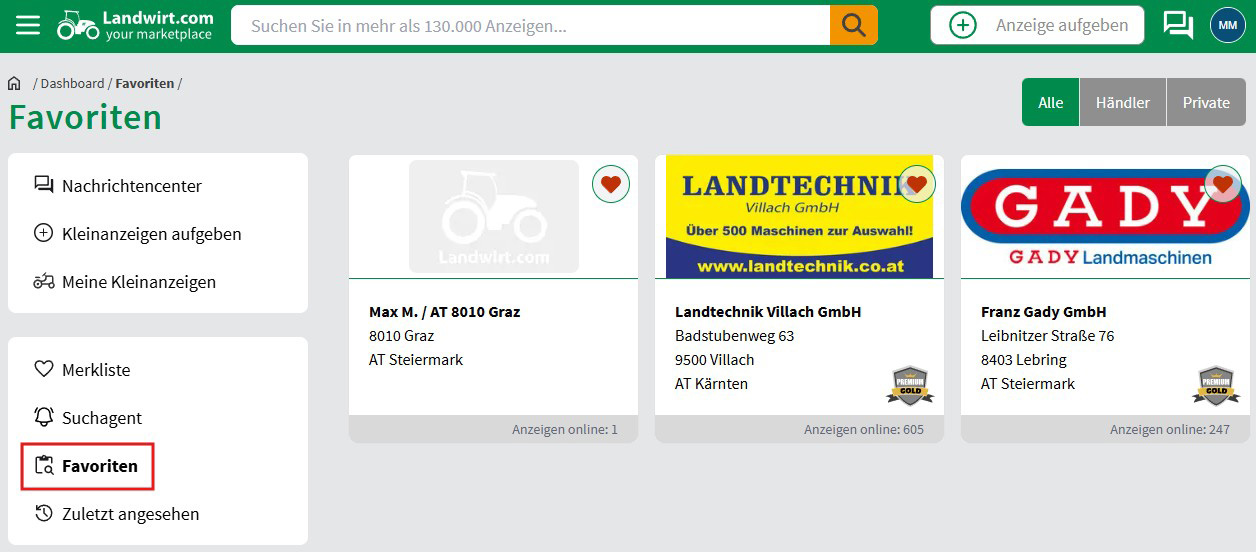Image resolution: width=1256 pixels, height=552 pixels.
Task: Open the Max M. / AT 8010 Graz seller link
Action: (x=444, y=311)
